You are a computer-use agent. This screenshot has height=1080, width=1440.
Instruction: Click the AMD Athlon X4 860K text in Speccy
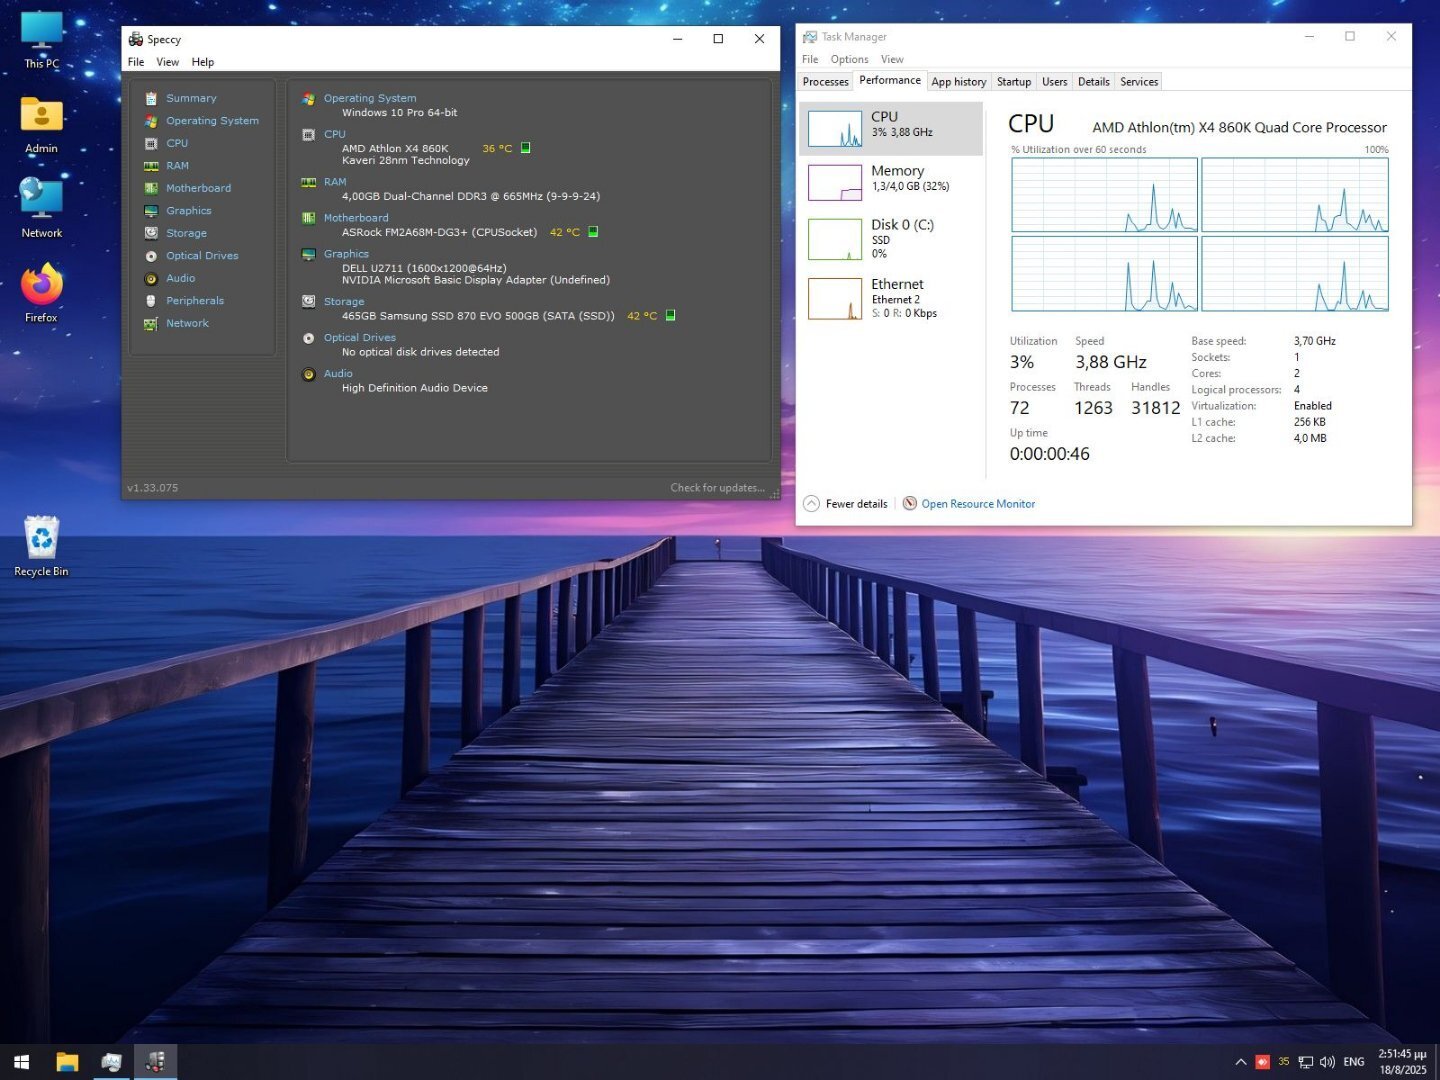(x=395, y=148)
